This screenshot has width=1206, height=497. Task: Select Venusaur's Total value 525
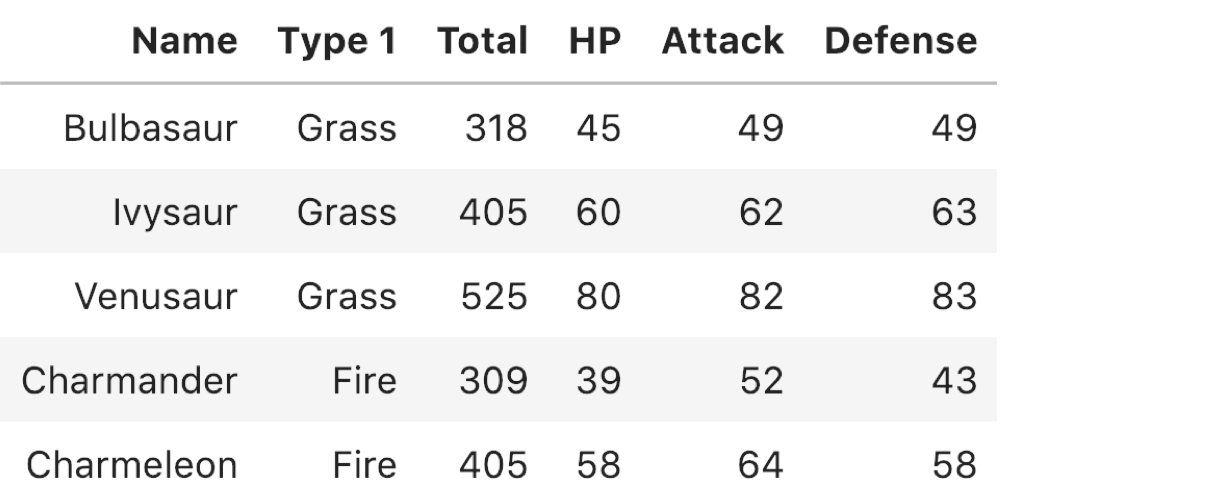(x=493, y=296)
